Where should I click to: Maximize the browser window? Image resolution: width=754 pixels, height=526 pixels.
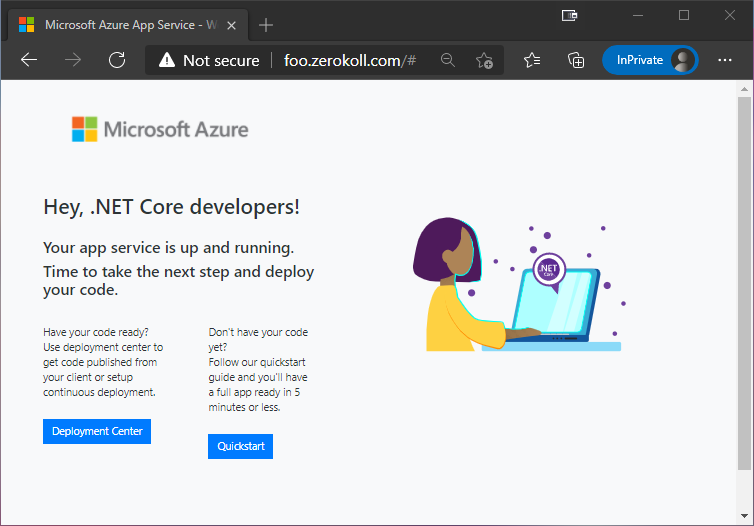(x=684, y=16)
